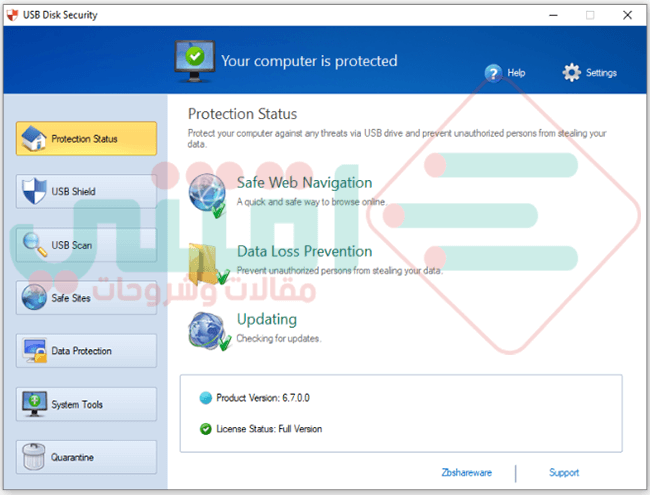
Task: Open the Data Protection section
Action: [86, 351]
